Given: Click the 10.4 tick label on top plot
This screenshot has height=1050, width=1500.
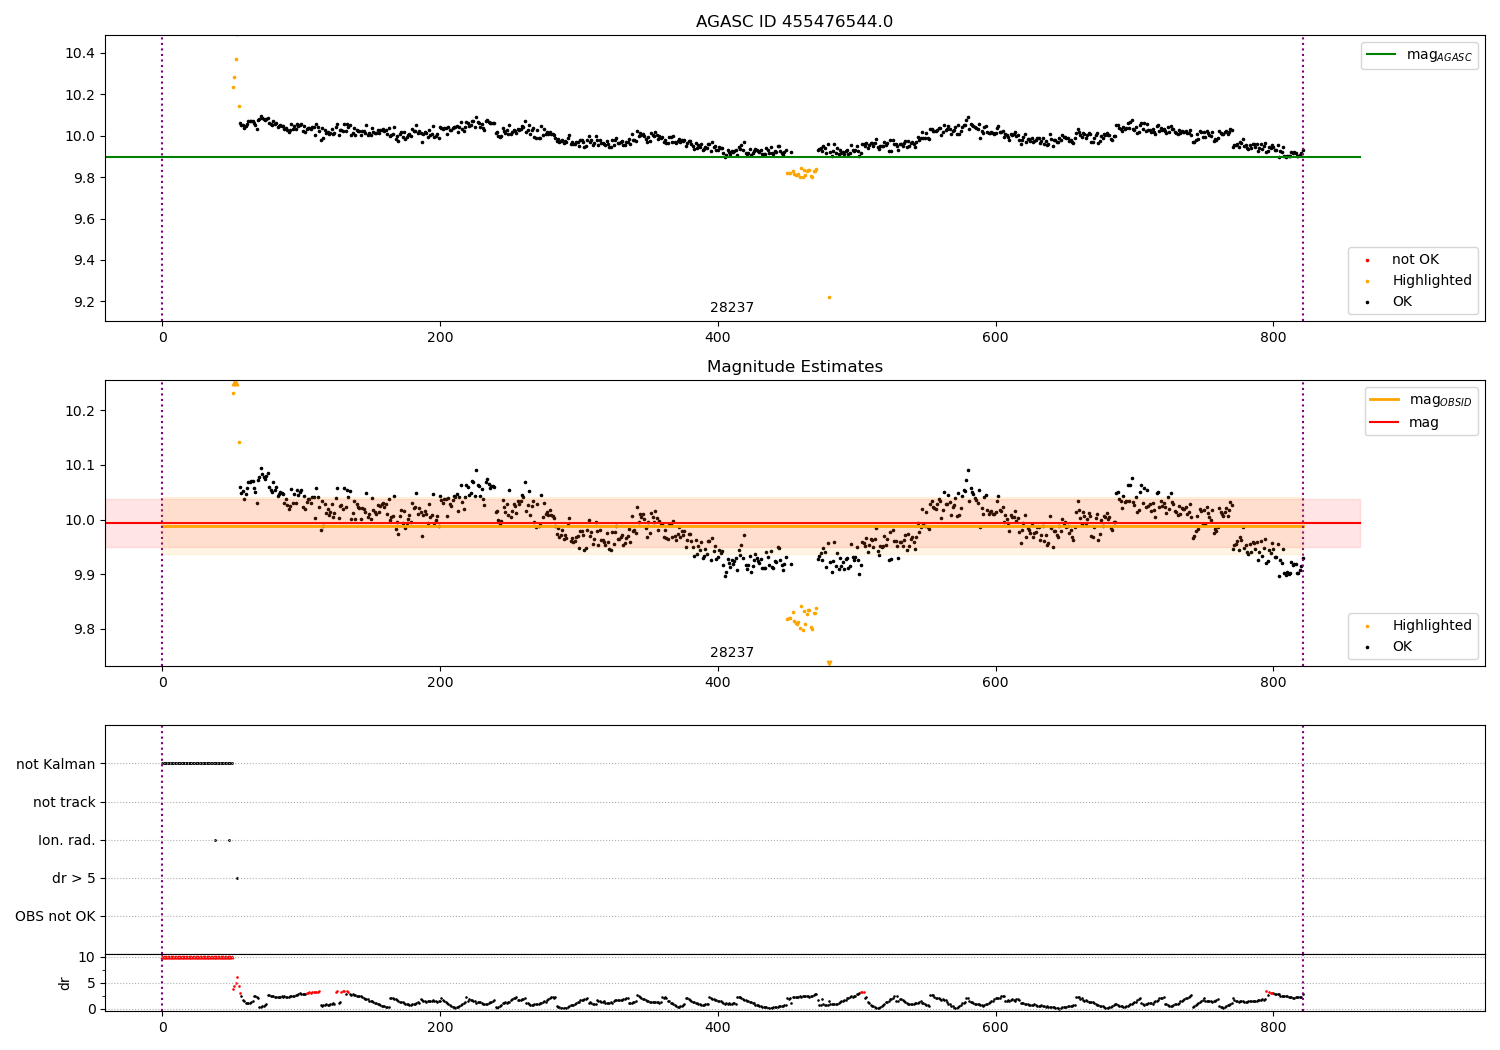Looking at the screenshot, I should 81,53.
